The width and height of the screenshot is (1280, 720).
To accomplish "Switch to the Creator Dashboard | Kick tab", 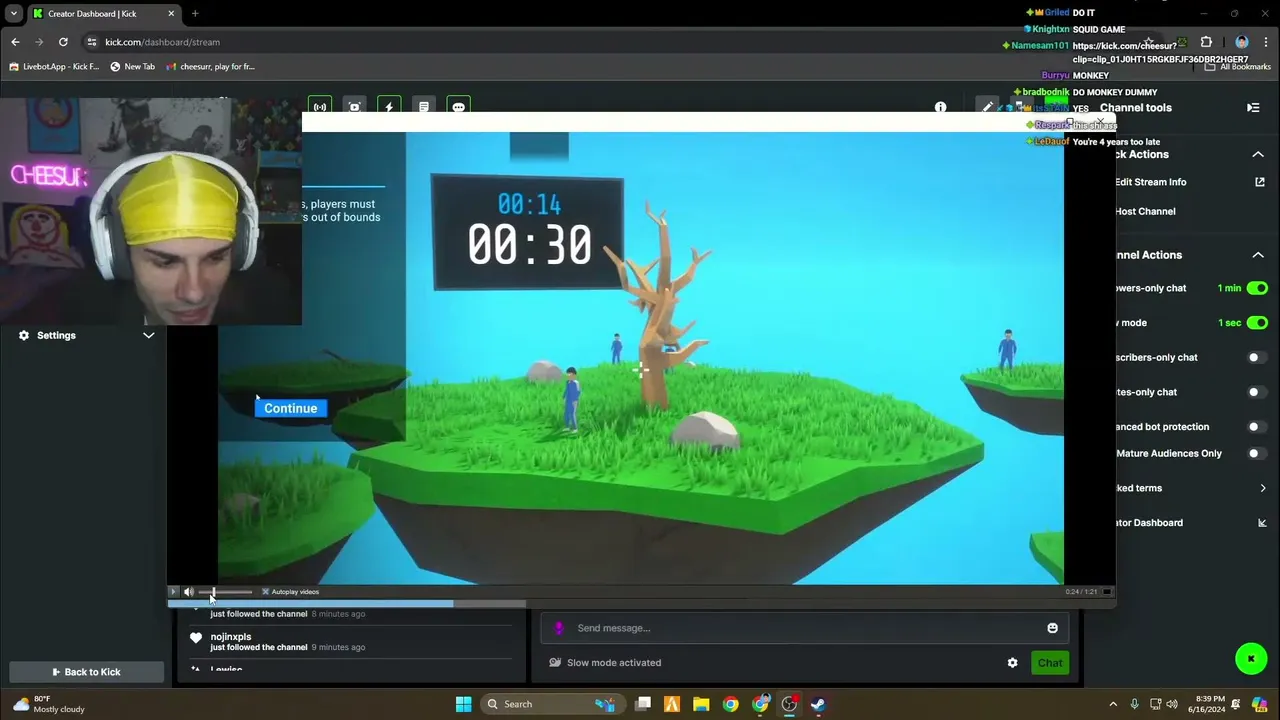I will coord(103,14).
